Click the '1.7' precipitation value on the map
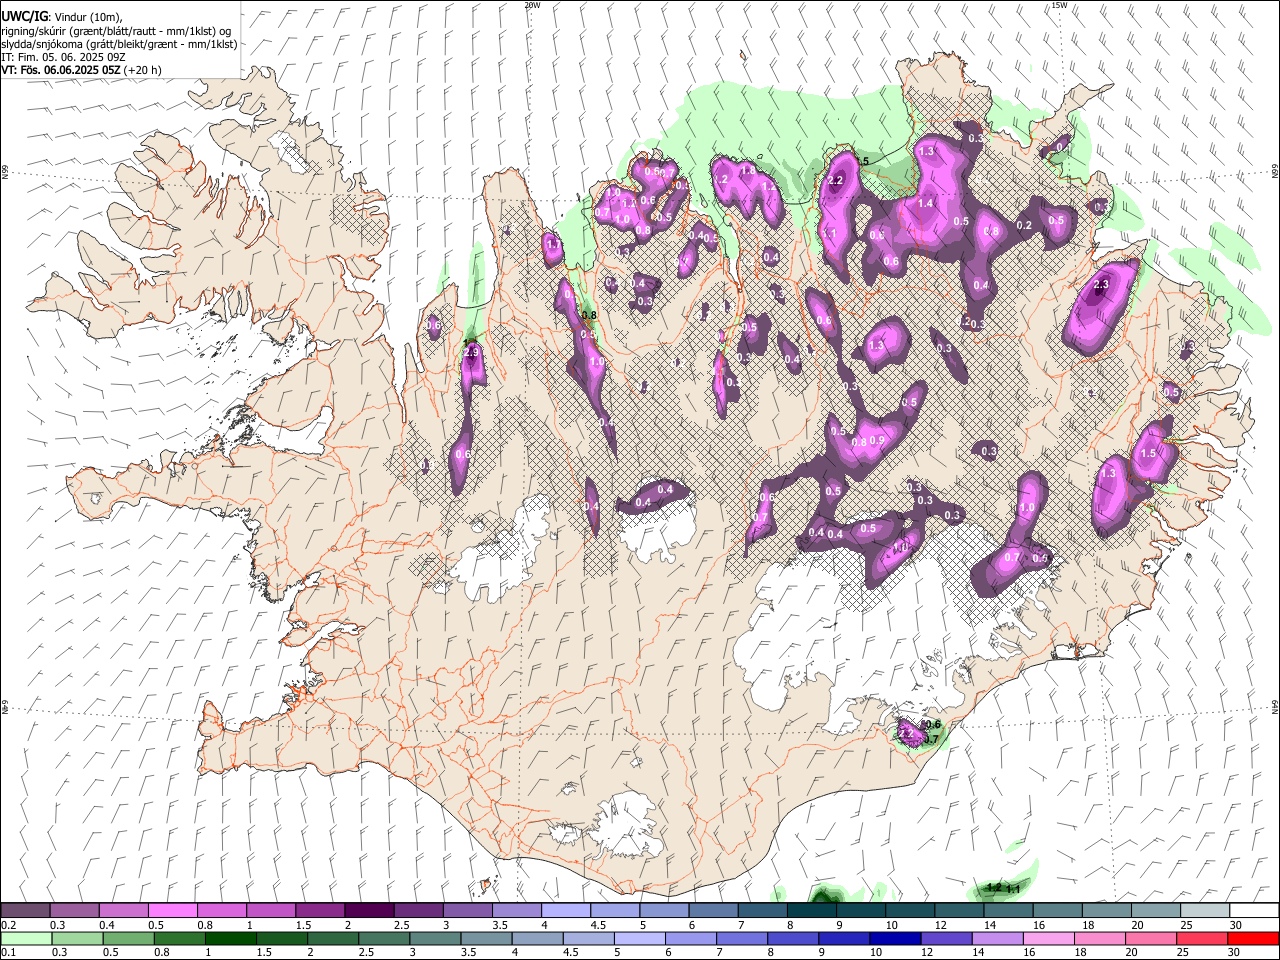Image resolution: width=1280 pixels, height=960 pixels. click(553, 245)
